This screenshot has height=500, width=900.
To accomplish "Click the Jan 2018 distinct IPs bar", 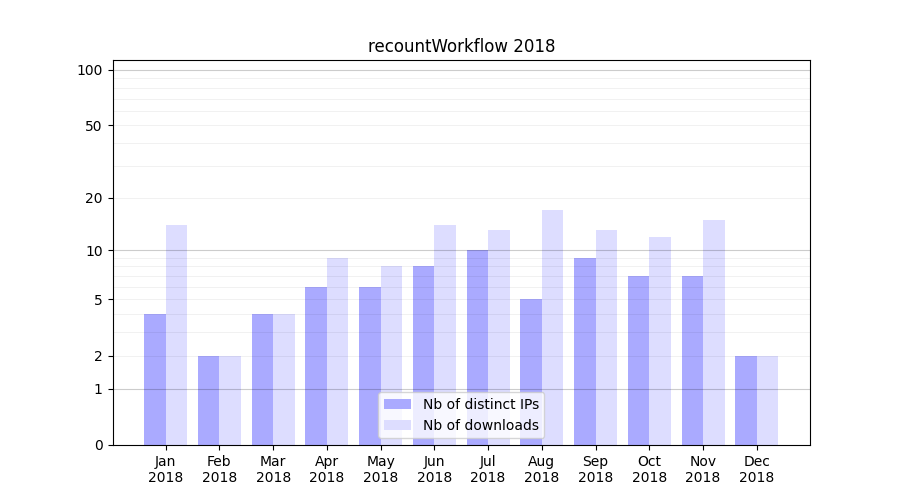I will coord(155,380).
